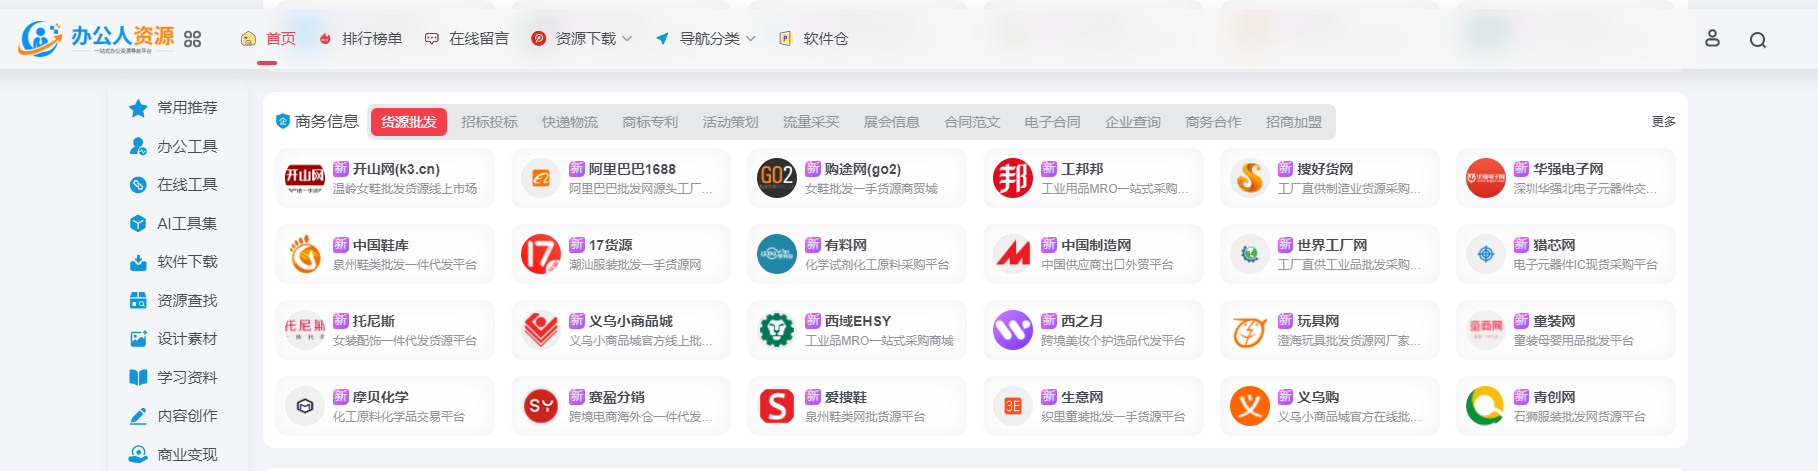The image size is (1818, 471).
Task: Click the GO2 购途网 logo icon
Action: [777, 178]
